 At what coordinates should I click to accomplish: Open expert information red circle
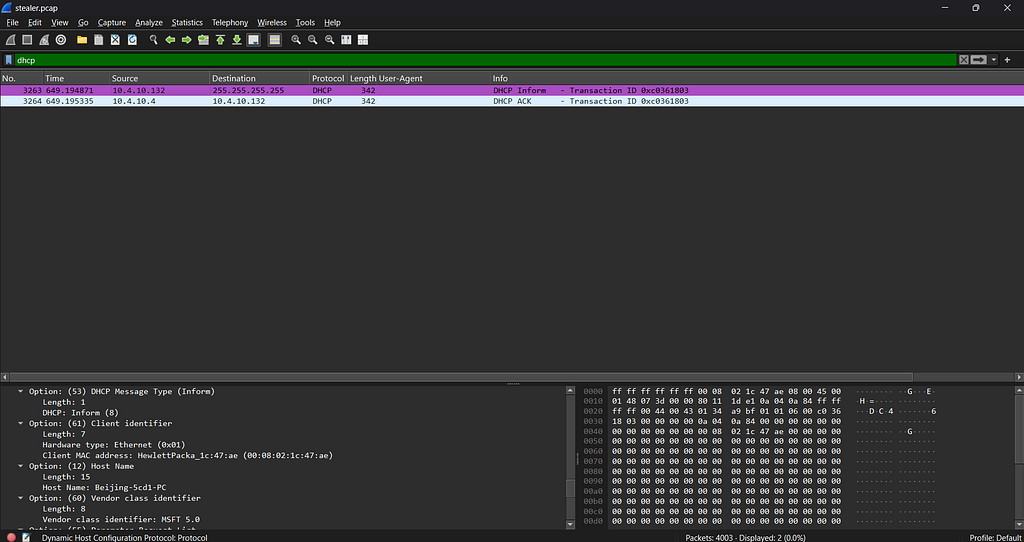point(11,537)
